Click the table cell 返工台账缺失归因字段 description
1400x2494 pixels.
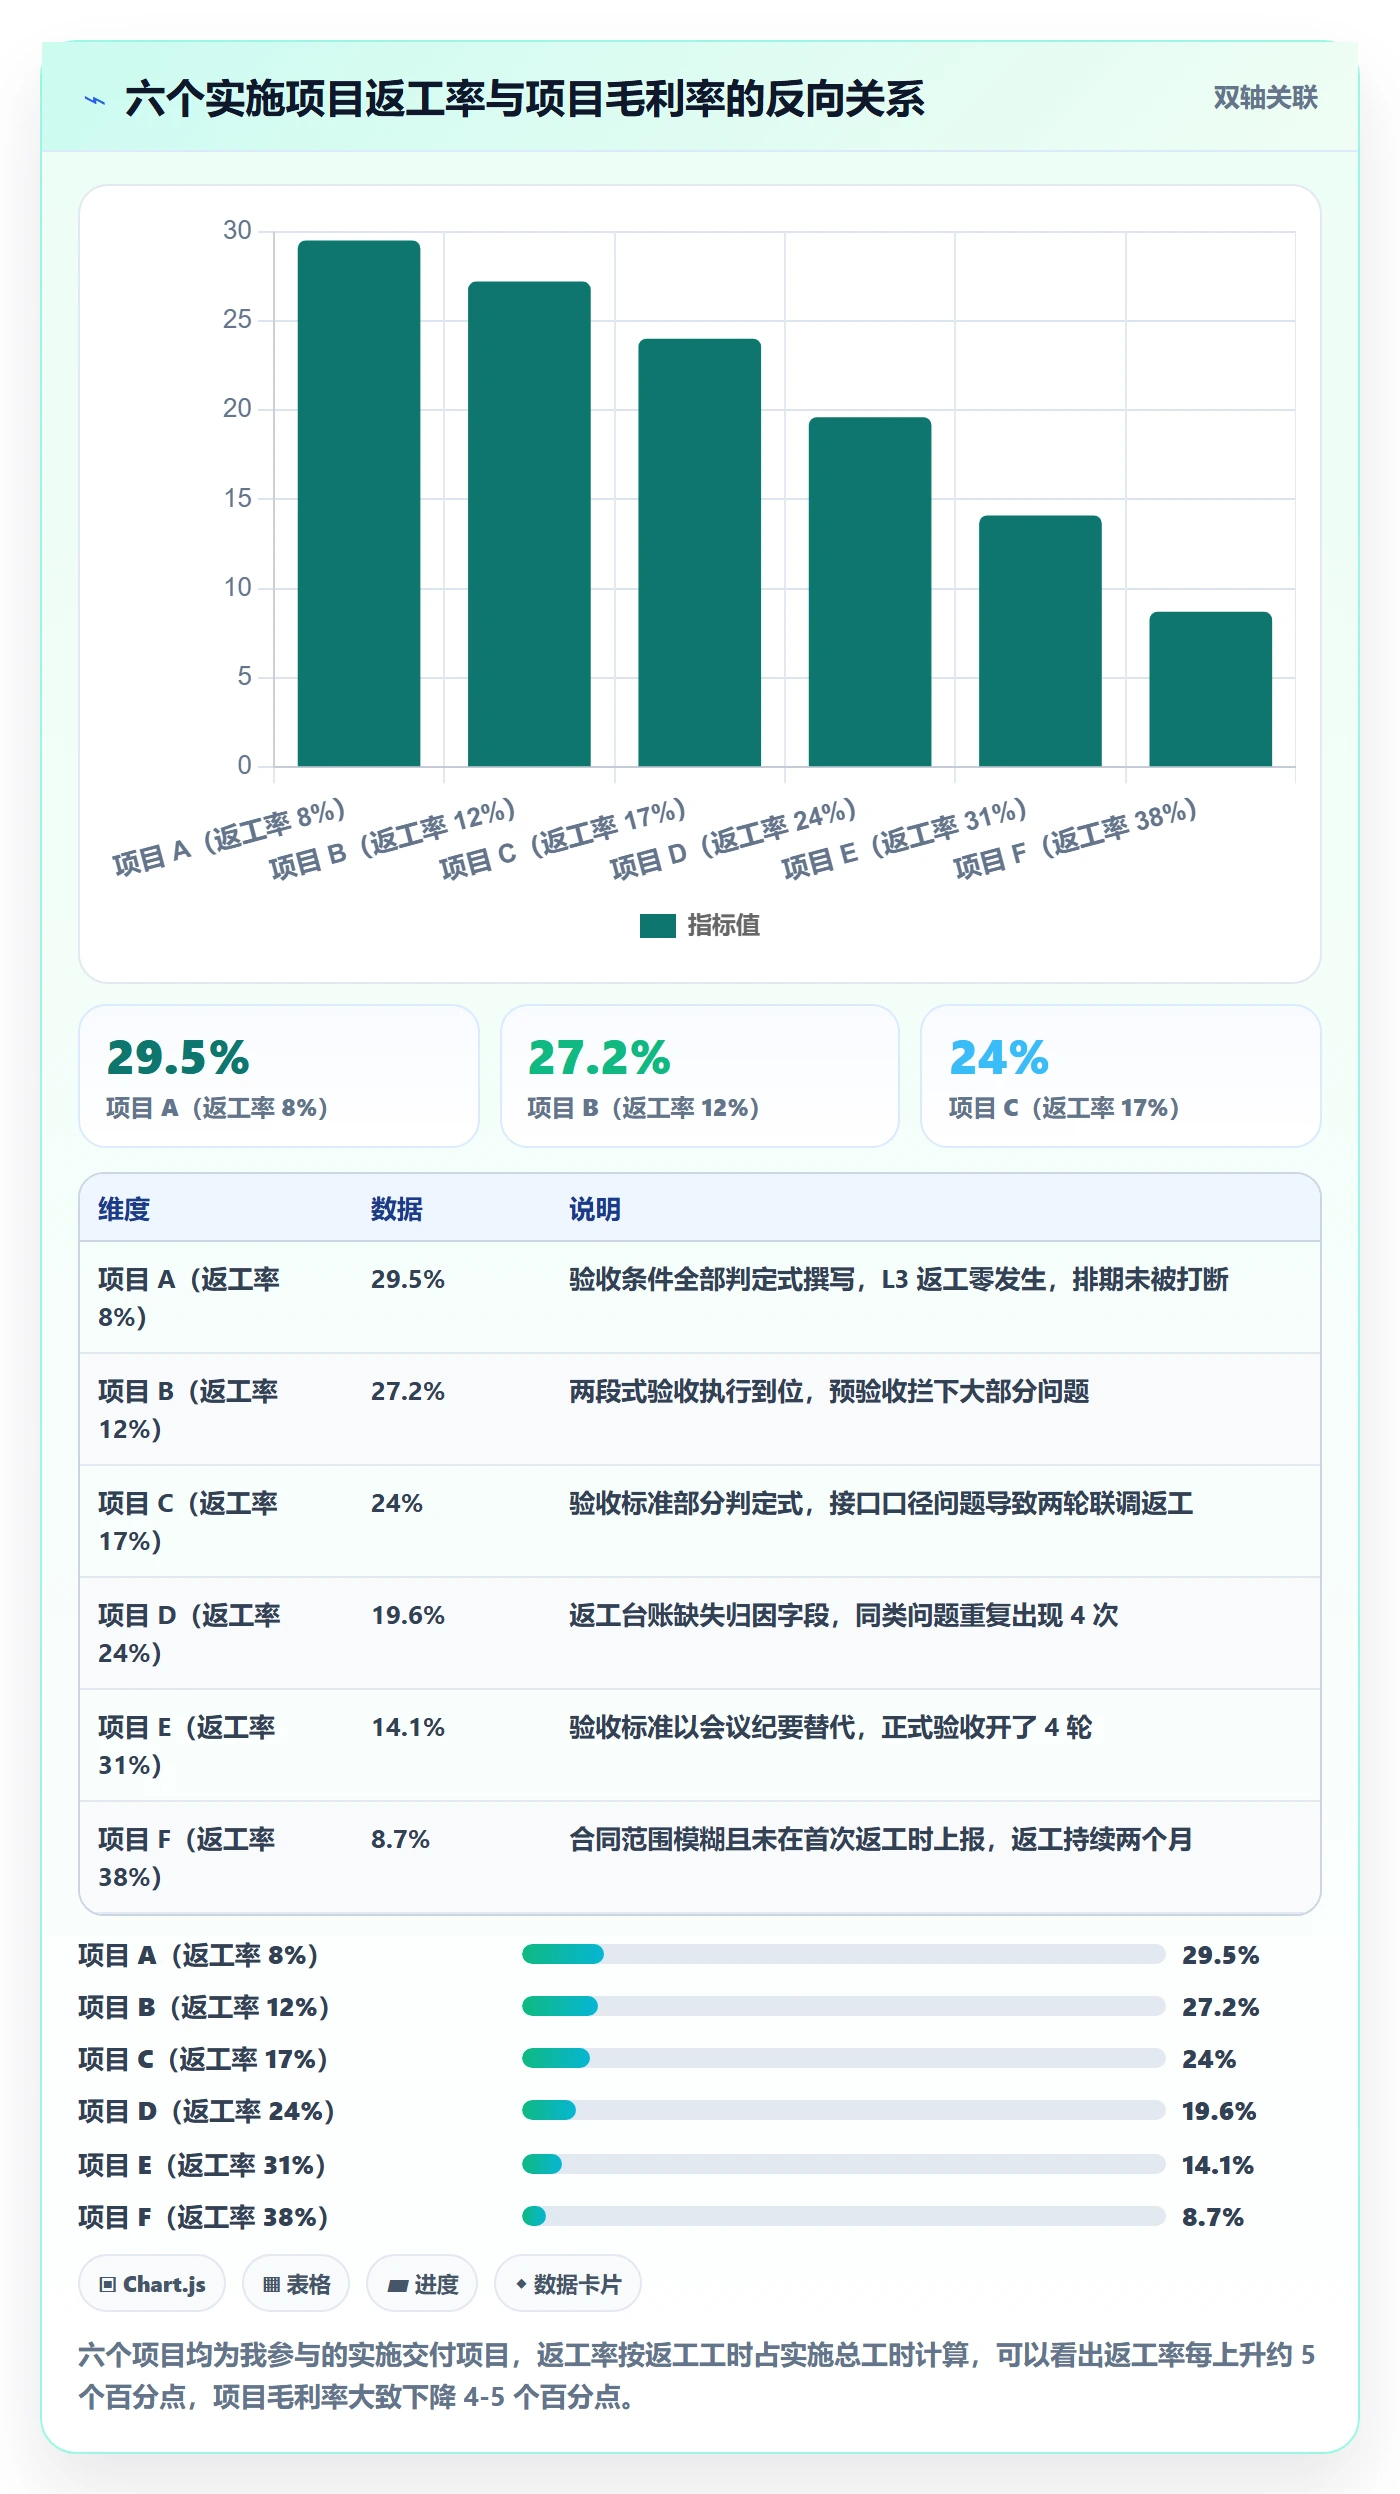tap(844, 1615)
